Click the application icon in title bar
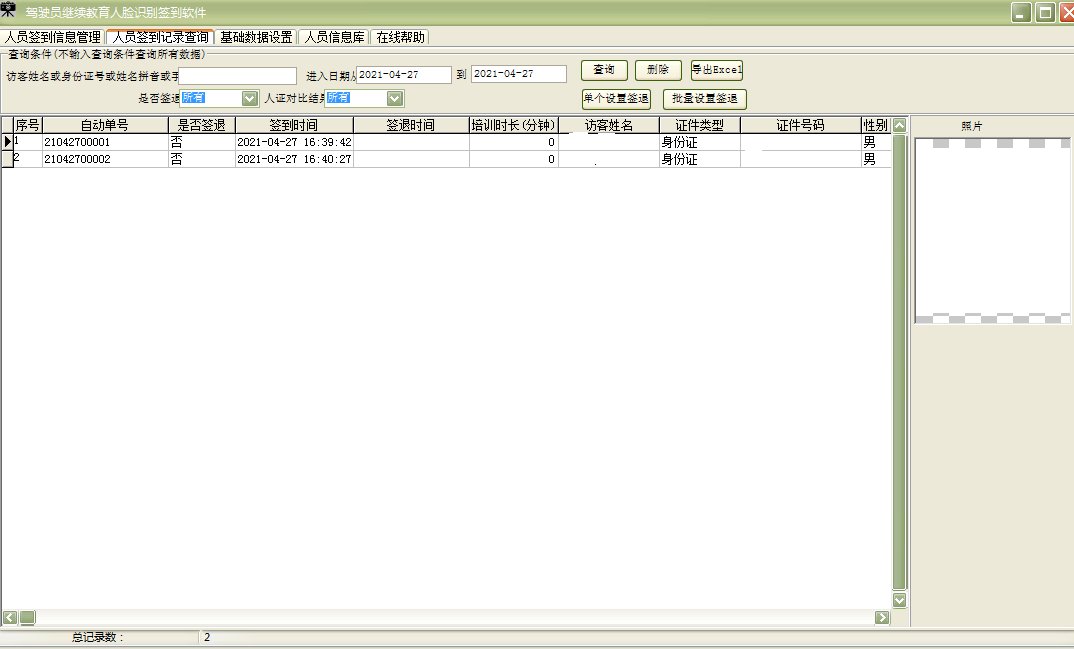Screen dimensions: 1074x649 pos(8,10)
